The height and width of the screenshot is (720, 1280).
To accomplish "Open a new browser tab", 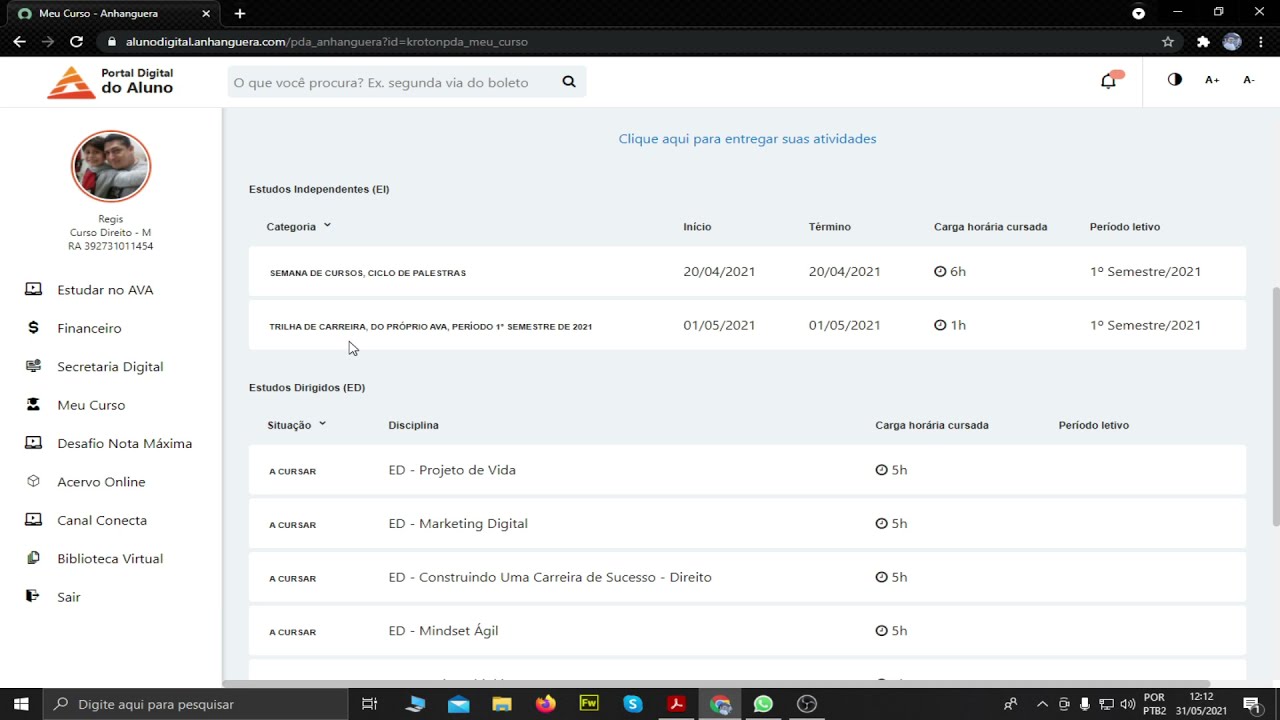I will (x=240, y=14).
